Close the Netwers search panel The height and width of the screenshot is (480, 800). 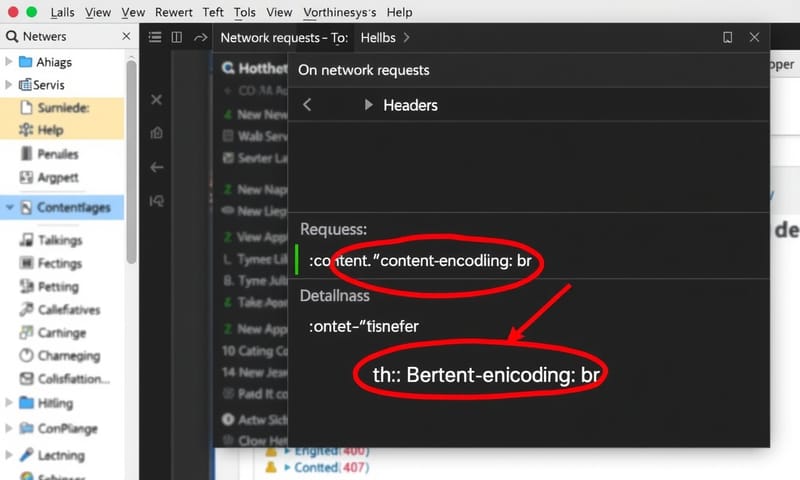click(x=126, y=37)
